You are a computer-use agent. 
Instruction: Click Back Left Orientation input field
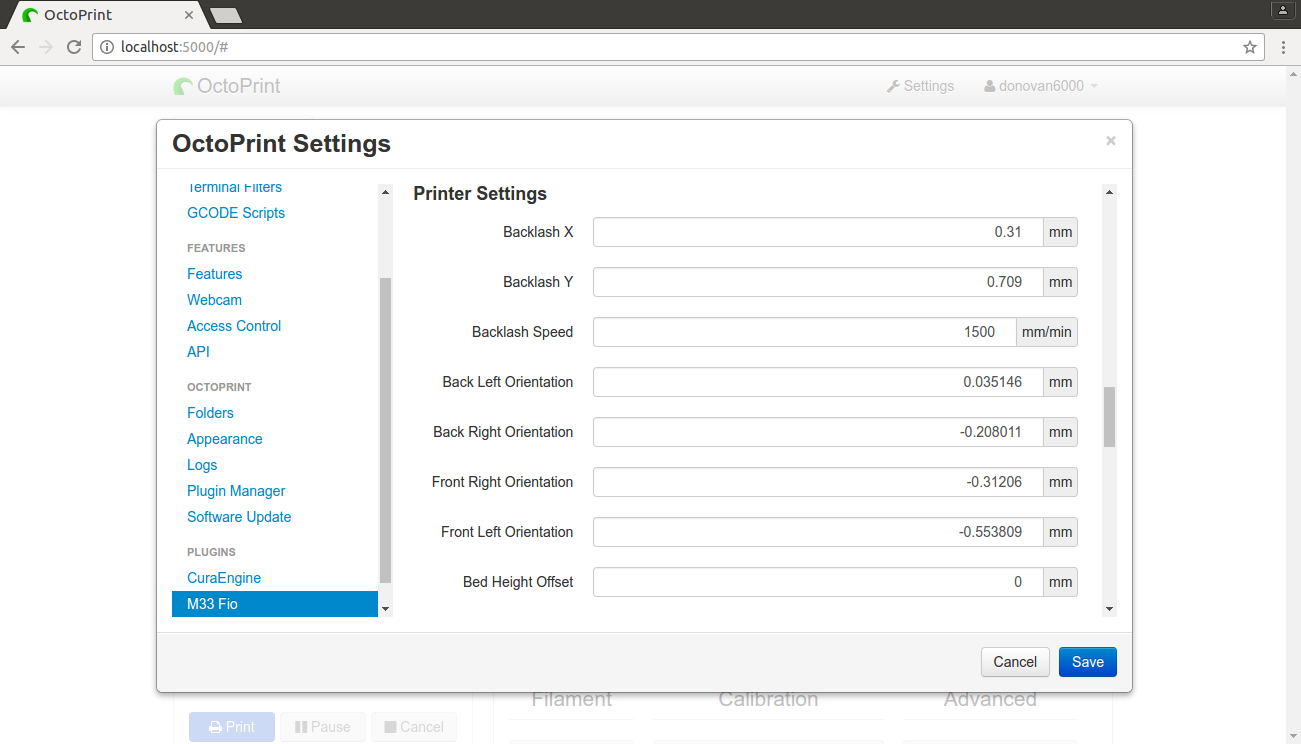818,382
